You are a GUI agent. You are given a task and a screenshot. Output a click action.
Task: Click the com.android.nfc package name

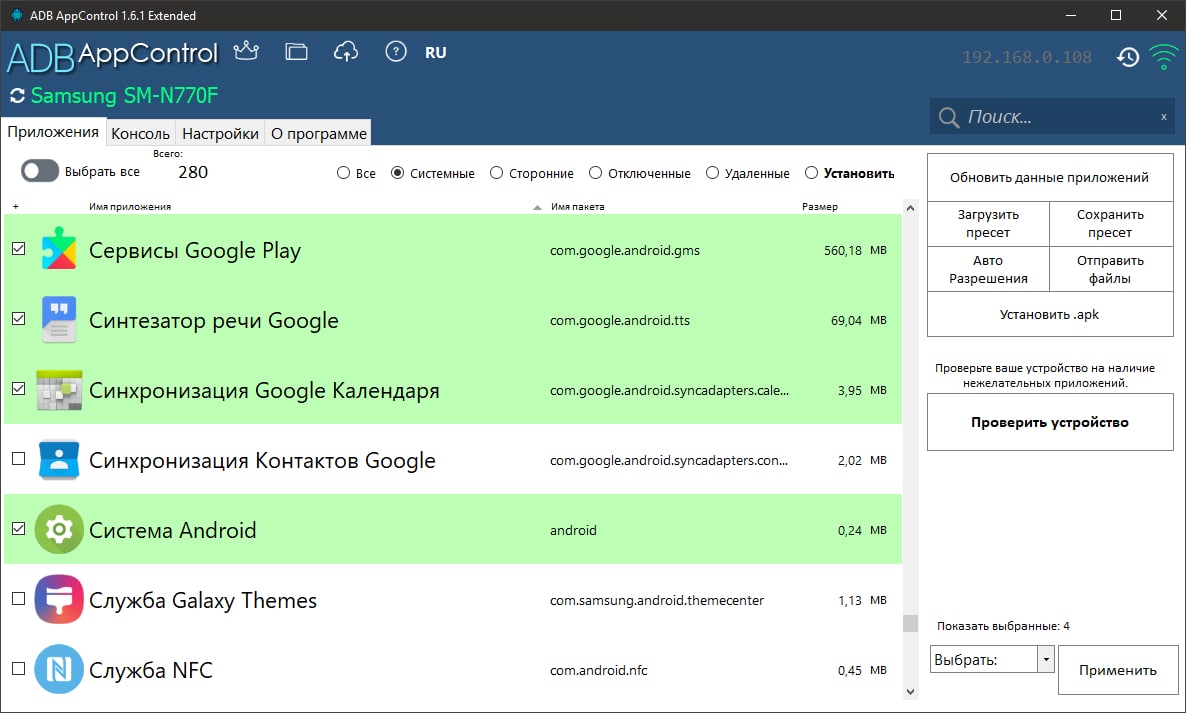pos(598,671)
